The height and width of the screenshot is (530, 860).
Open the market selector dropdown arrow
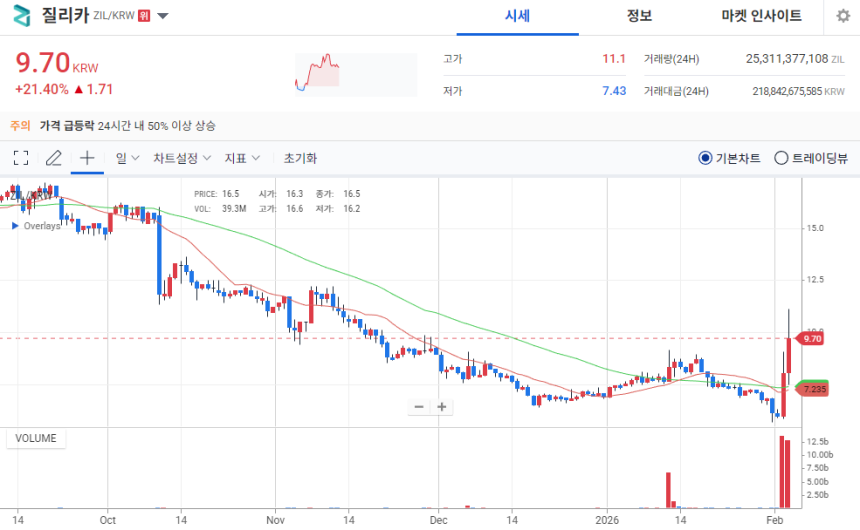(163, 16)
